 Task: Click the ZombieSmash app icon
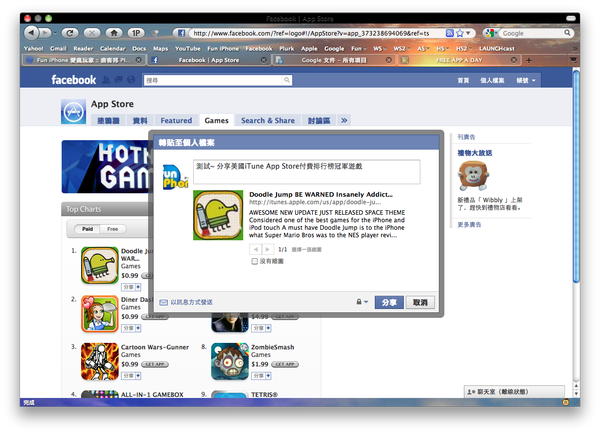[x=230, y=361]
